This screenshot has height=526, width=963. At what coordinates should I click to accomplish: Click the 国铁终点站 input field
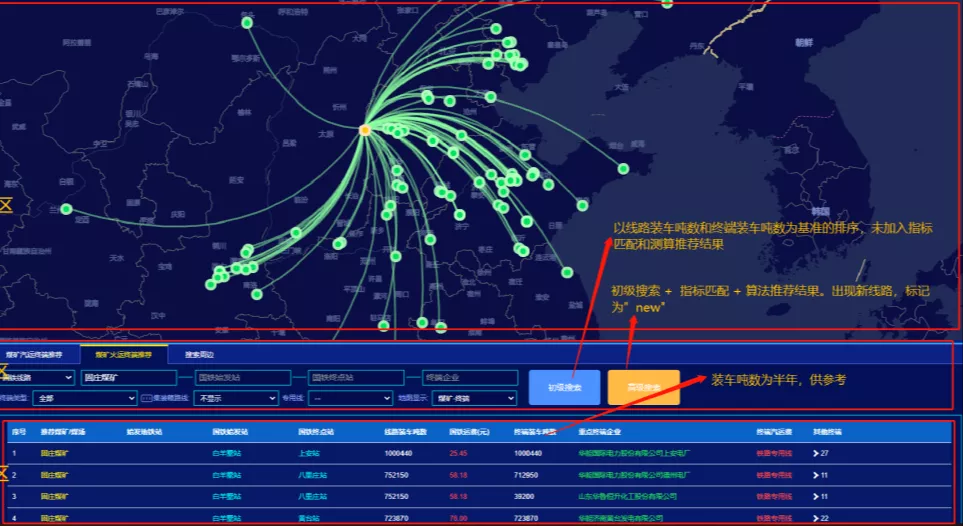(x=356, y=377)
